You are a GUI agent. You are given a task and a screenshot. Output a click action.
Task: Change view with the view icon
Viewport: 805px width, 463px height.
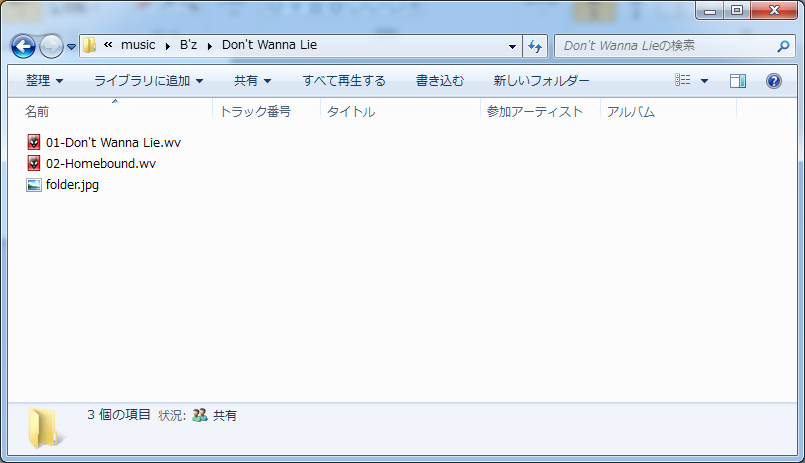click(682, 80)
